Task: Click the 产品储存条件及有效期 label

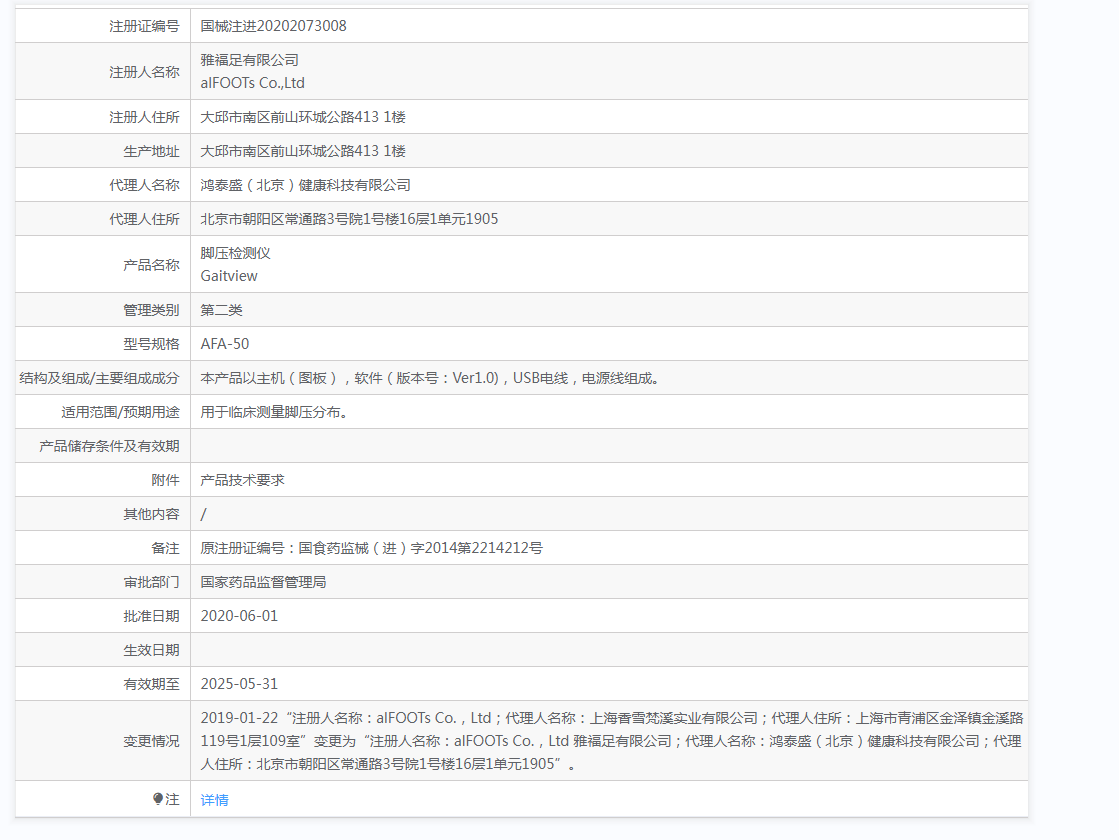Action: tap(109, 446)
